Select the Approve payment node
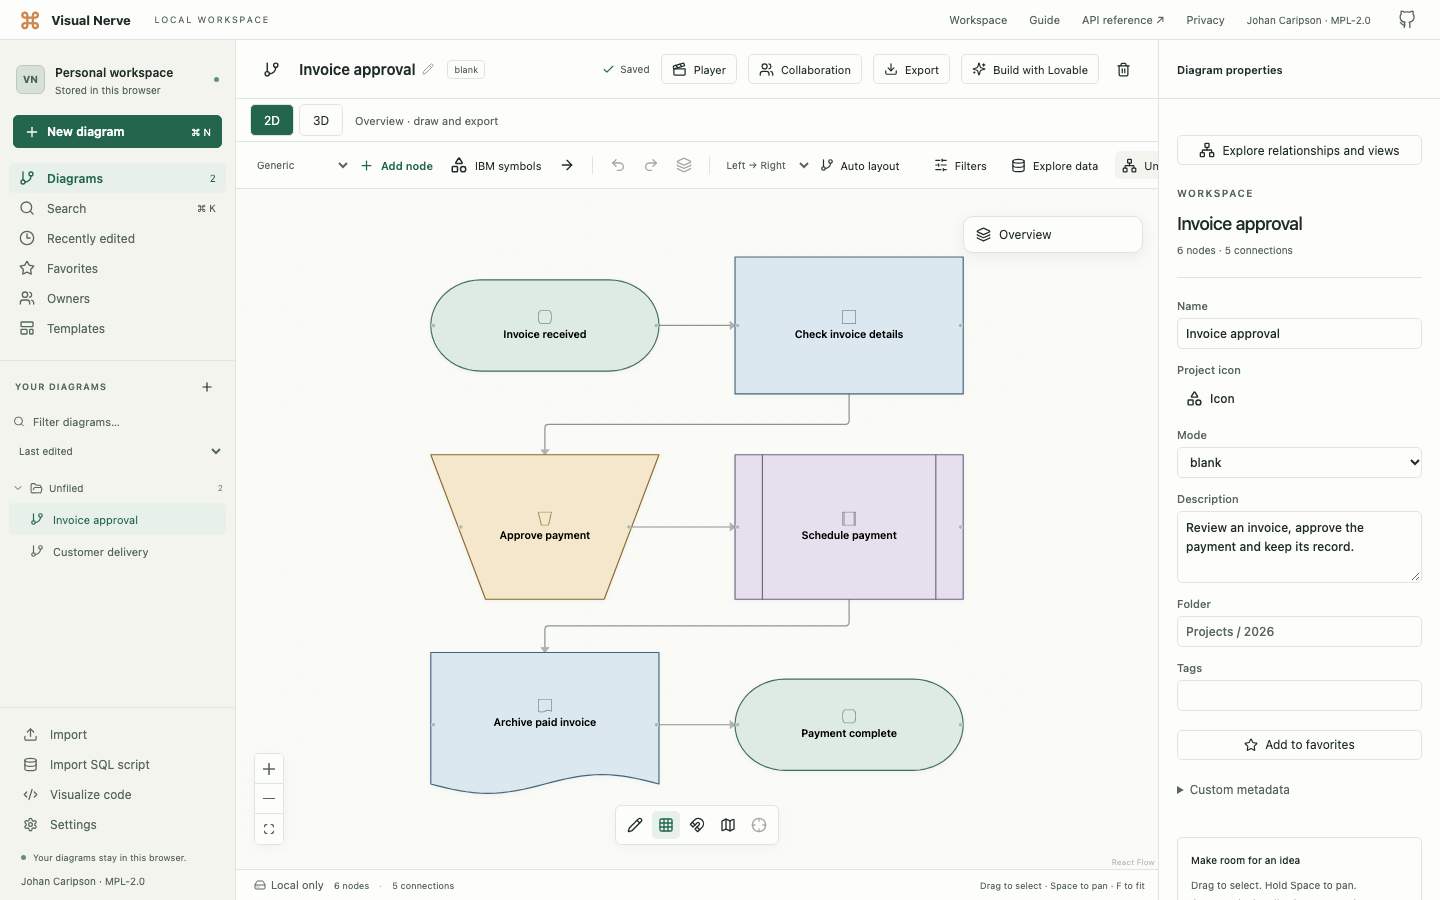This screenshot has height=900, width=1440. (x=545, y=527)
